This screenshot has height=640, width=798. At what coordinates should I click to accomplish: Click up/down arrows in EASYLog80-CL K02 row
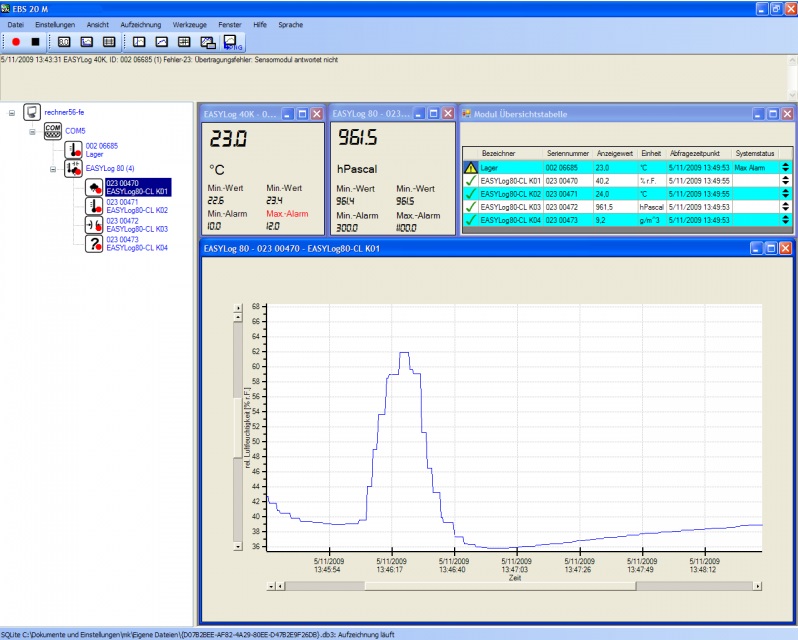(x=786, y=194)
